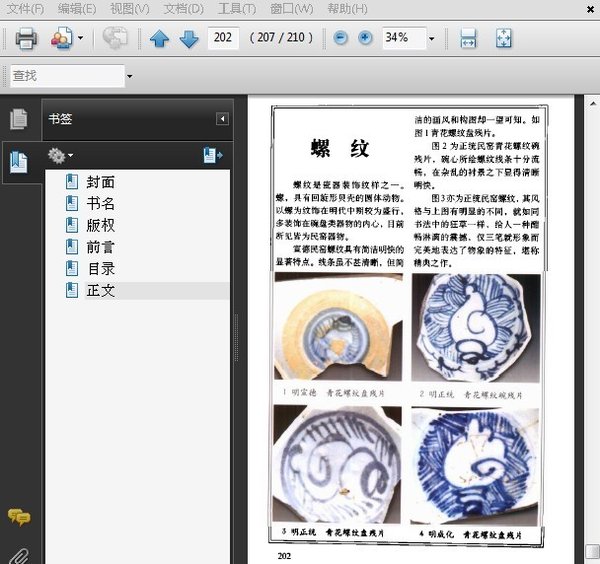Zoom in with the plus button
Image resolution: width=600 pixels, height=564 pixels.
[x=365, y=38]
